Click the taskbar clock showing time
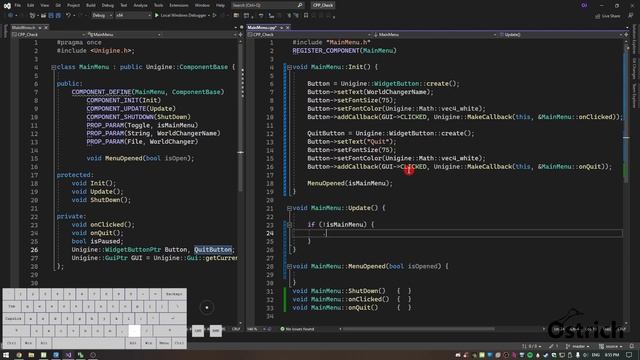The height and width of the screenshot is (360, 640). pos(612,355)
